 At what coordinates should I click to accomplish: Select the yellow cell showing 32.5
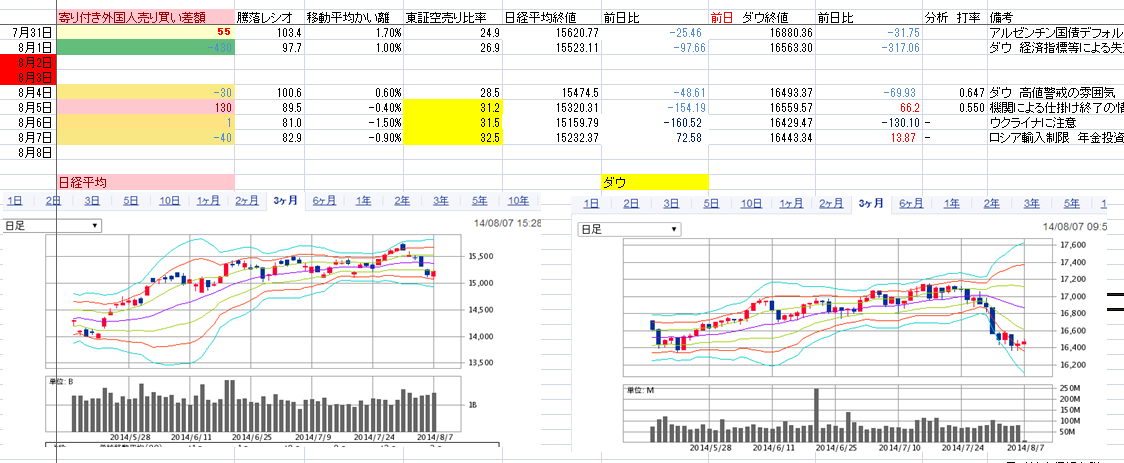[453, 137]
